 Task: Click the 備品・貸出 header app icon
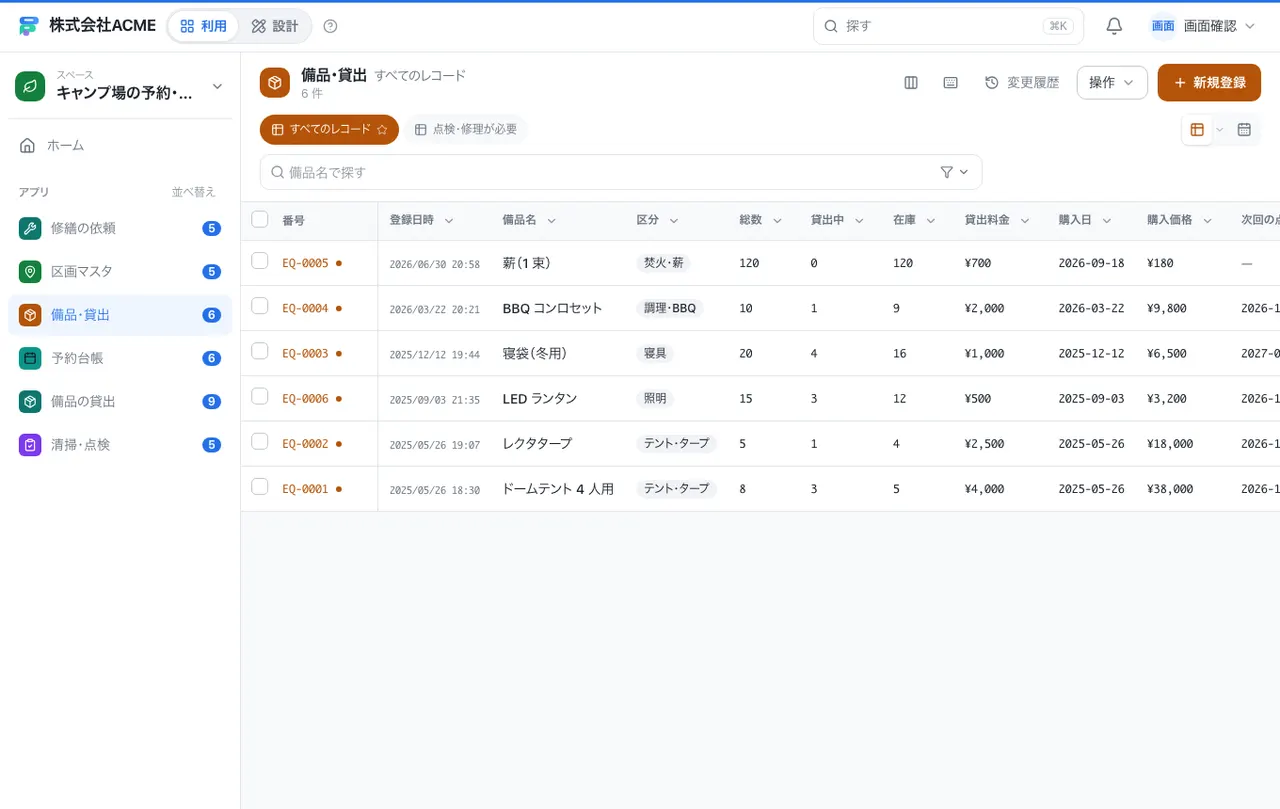pyautogui.click(x=275, y=83)
